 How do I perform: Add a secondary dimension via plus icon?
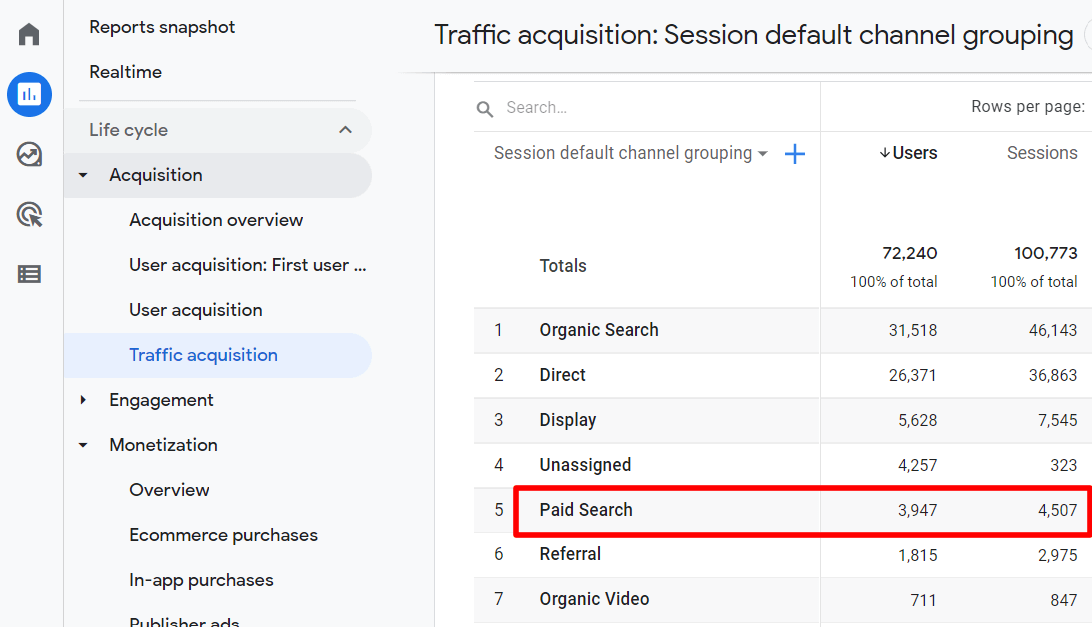pyautogui.click(x=795, y=153)
